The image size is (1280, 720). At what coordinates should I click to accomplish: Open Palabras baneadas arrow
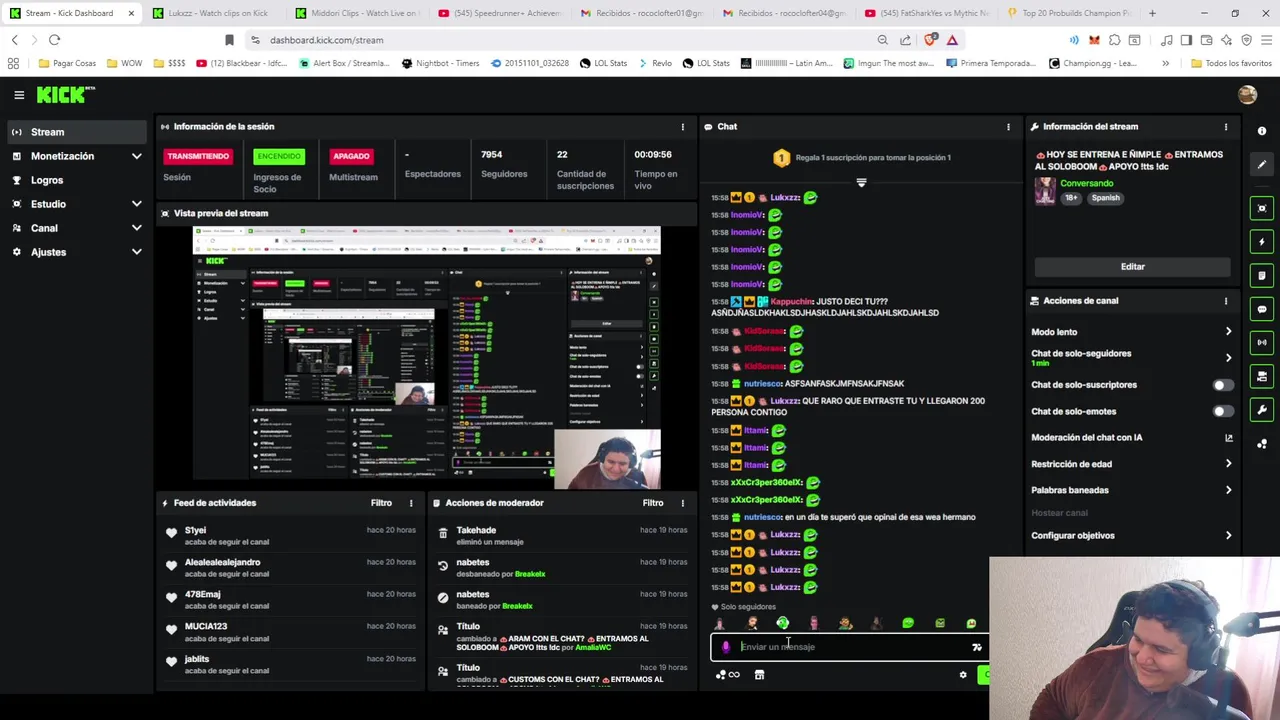click(1229, 490)
